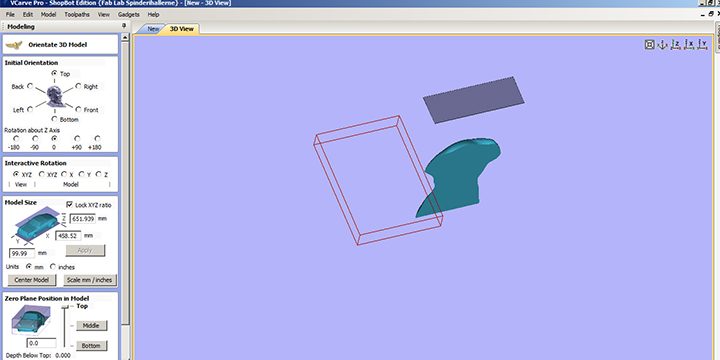
Task: Select View XYZ interactive rotation
Action: click(16, 174)
